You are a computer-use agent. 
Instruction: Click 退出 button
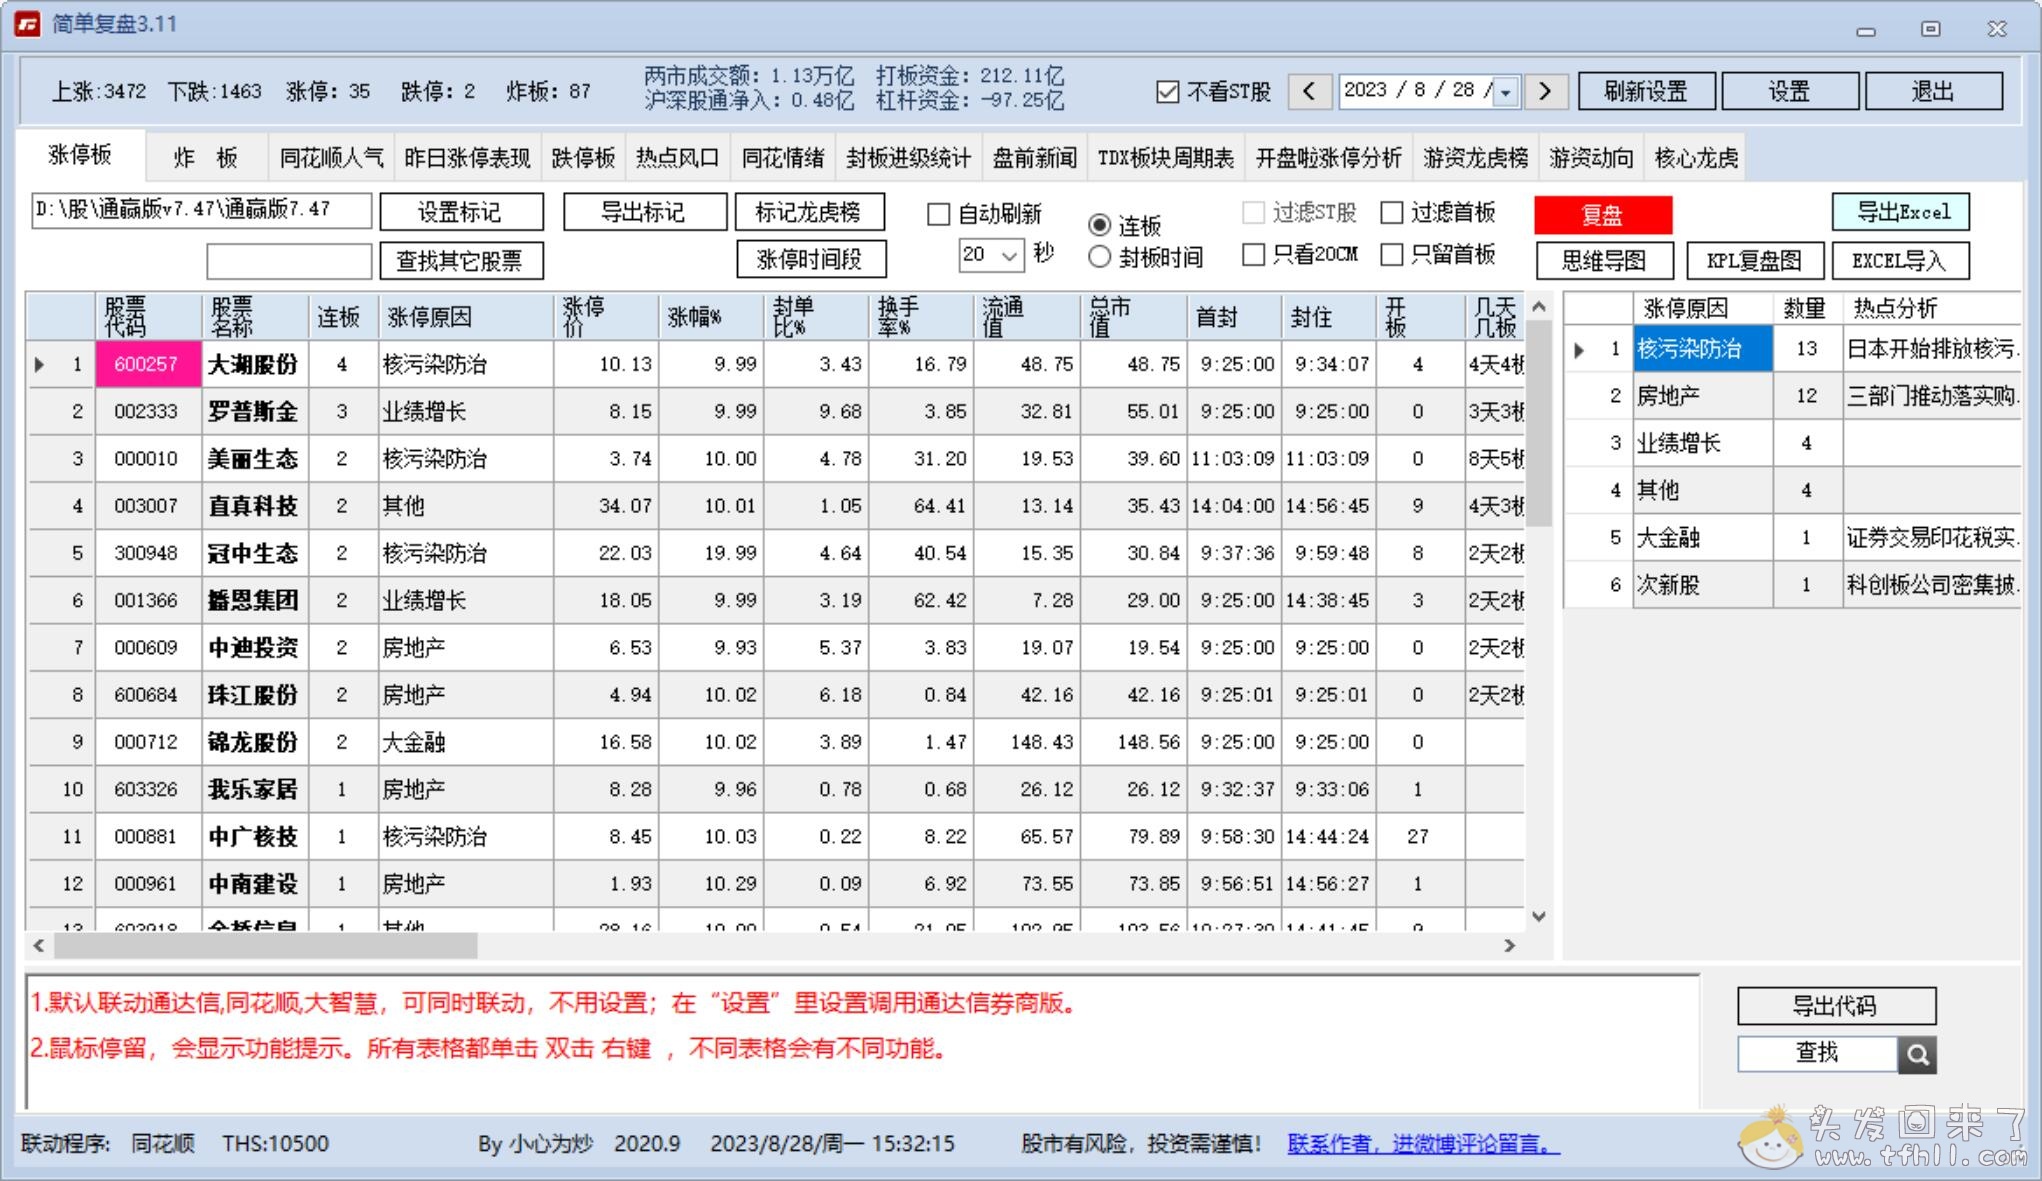click(1933, 91)
